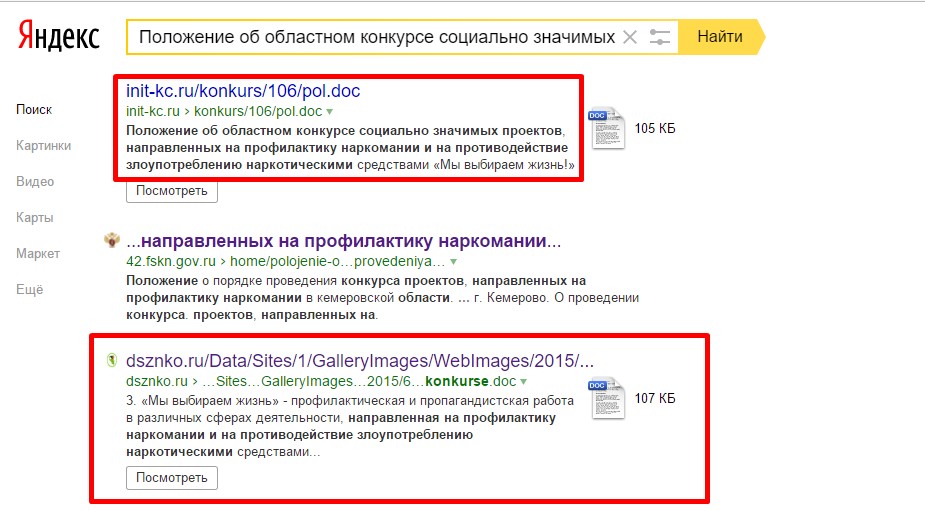Click the Найти search button

pos(720,37)
